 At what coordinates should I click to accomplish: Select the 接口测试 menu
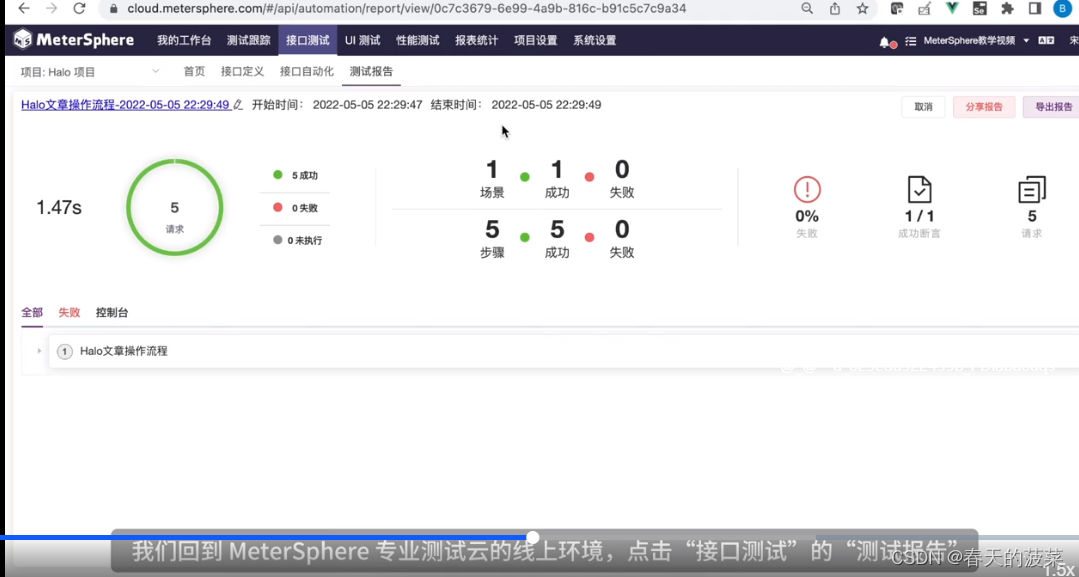coord(308,41)
